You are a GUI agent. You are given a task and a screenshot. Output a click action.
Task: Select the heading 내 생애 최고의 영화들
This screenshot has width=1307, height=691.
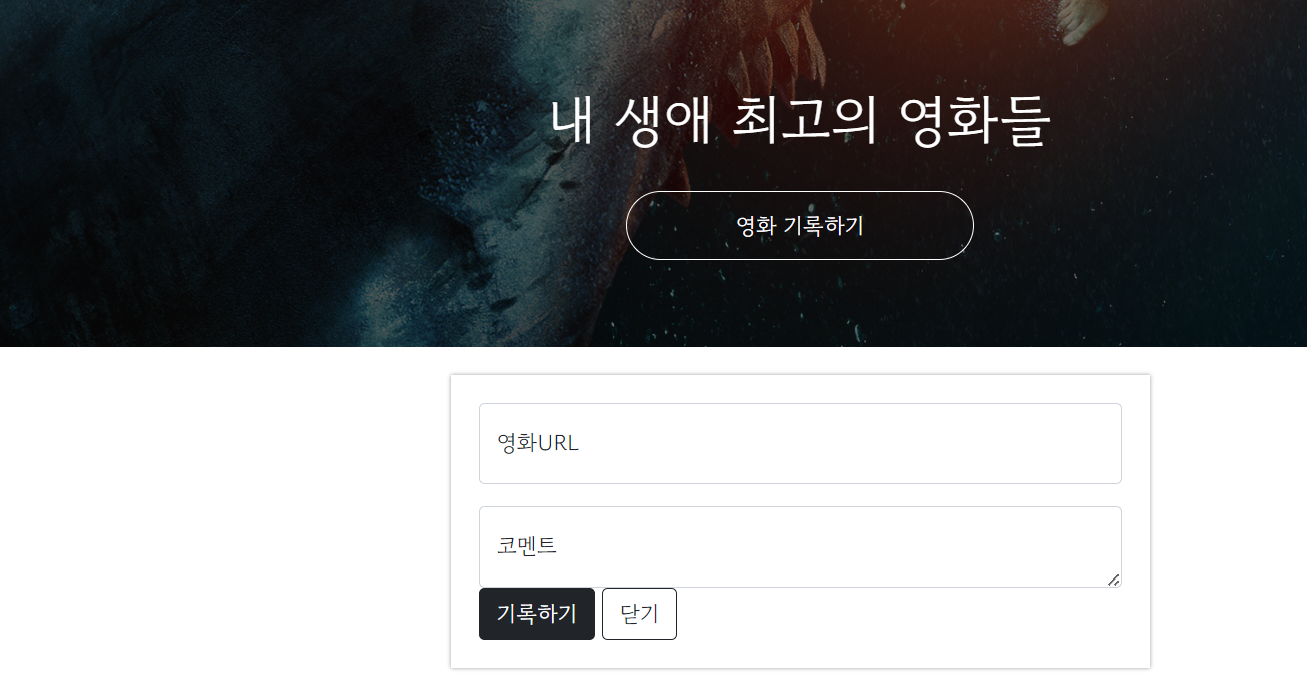click(x=800, y=121)
